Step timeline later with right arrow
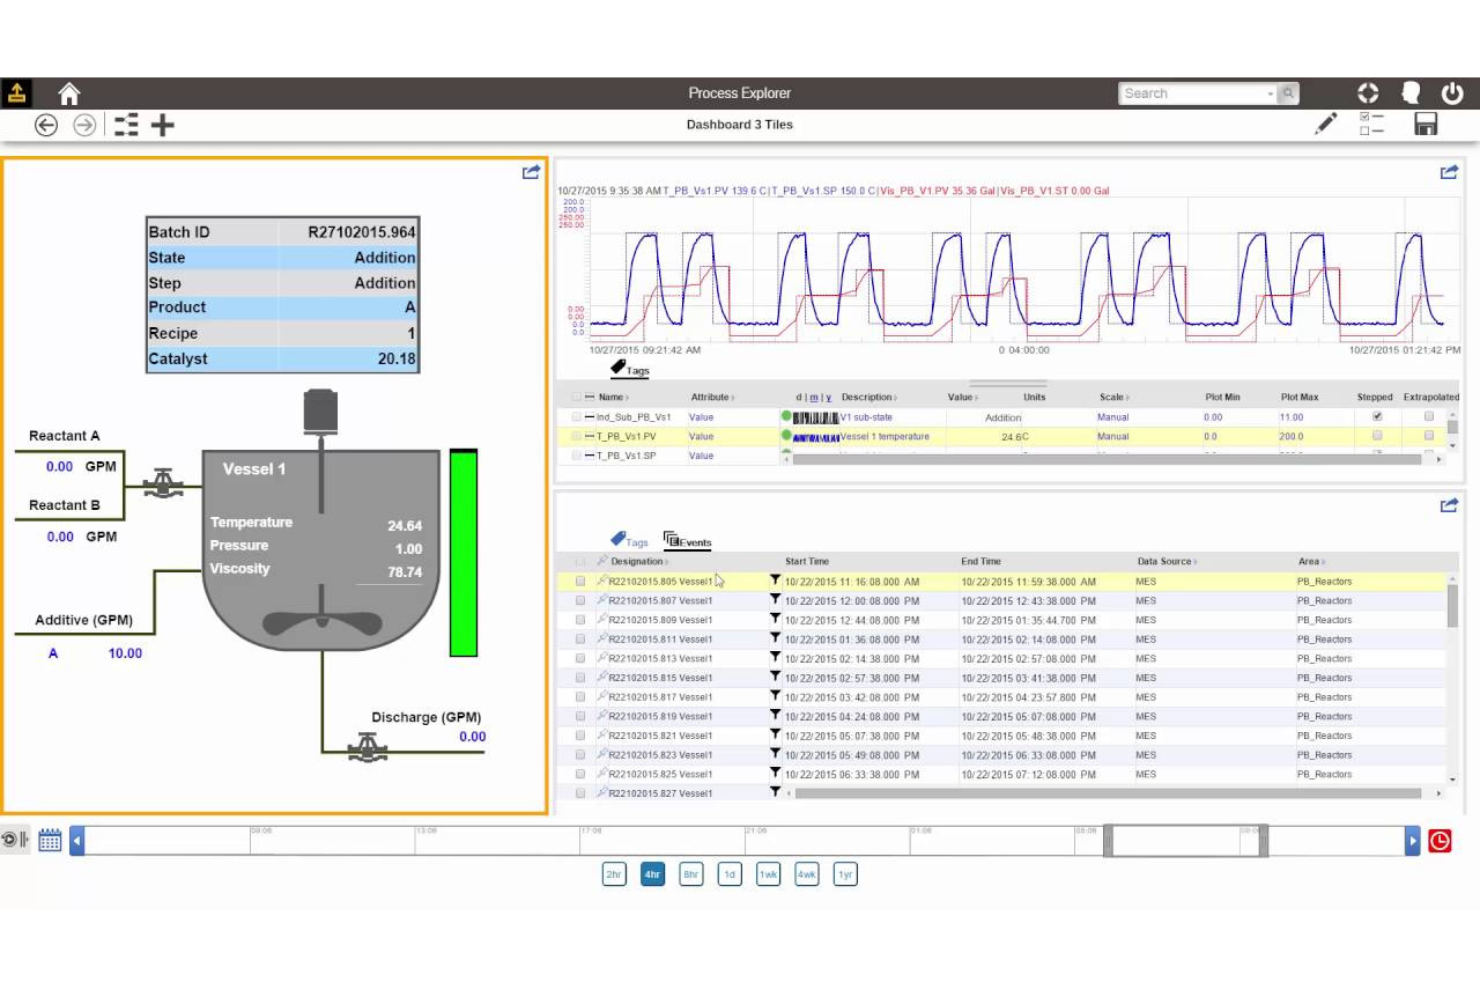1480x987 pixels. pyautogui.click(x=1412, y=841)
